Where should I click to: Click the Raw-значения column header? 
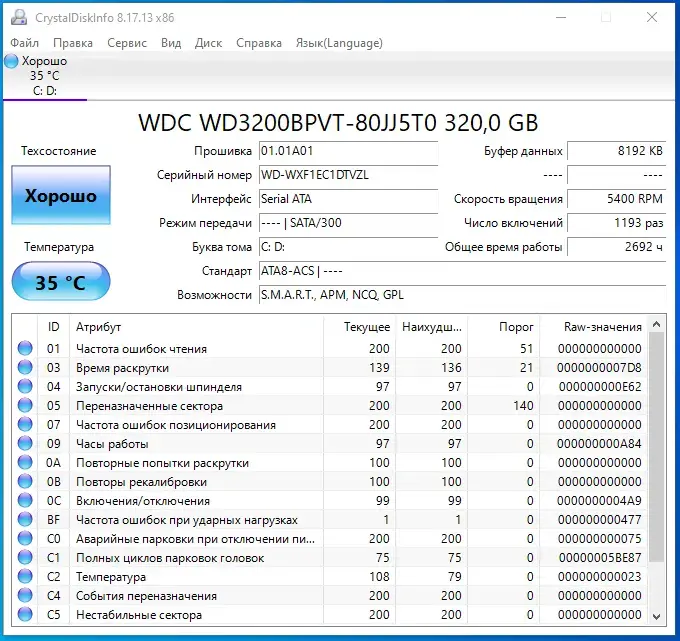(x=593, y=327)
